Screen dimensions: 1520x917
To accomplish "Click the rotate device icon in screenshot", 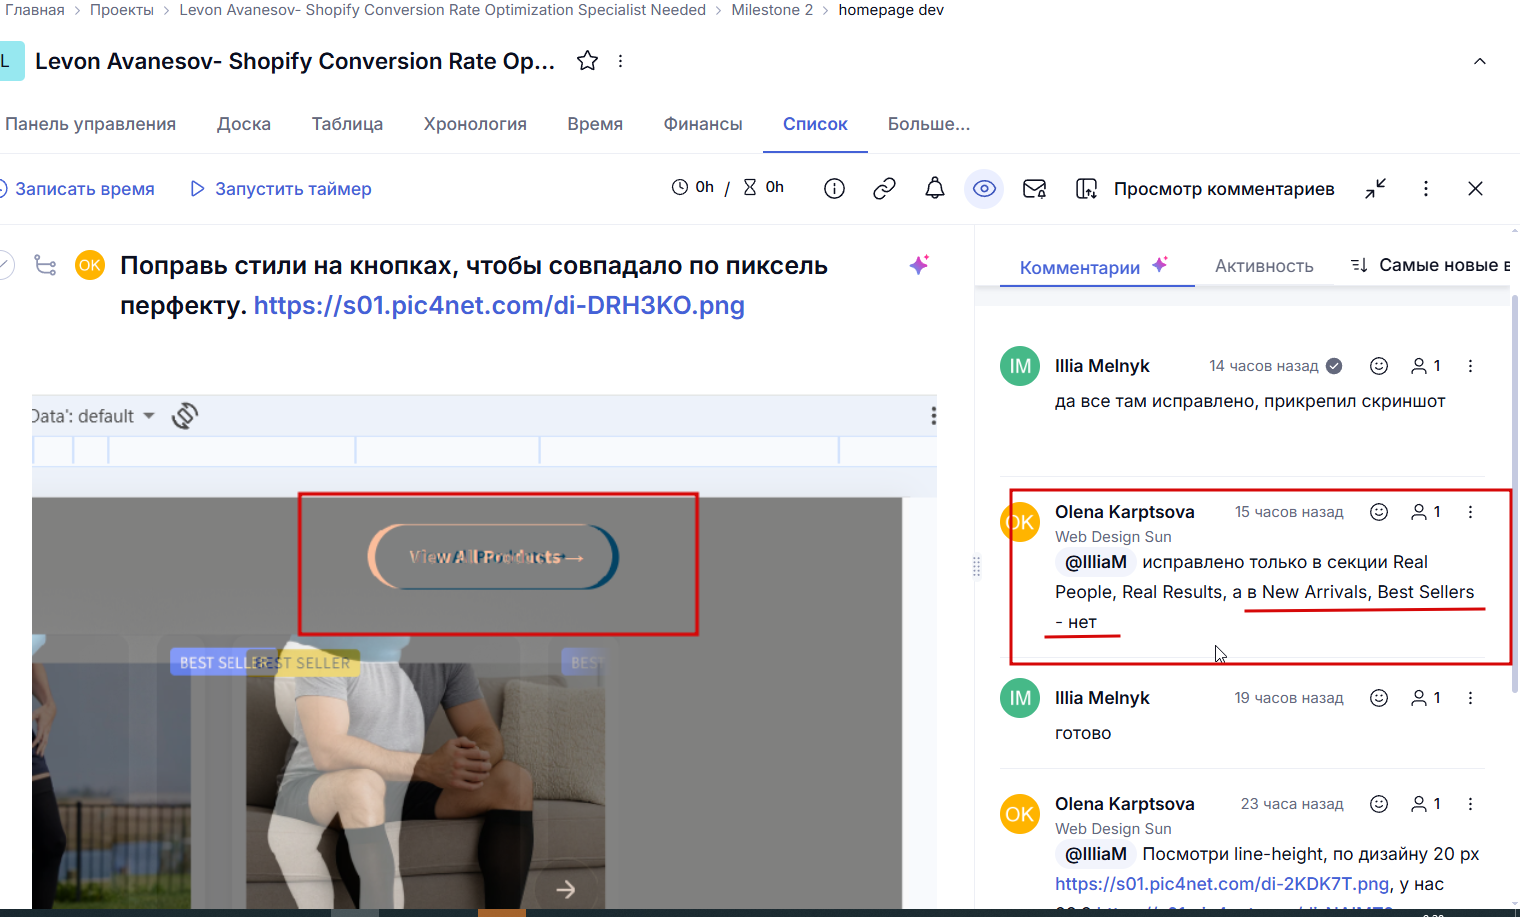I will (x=185, y=415).
